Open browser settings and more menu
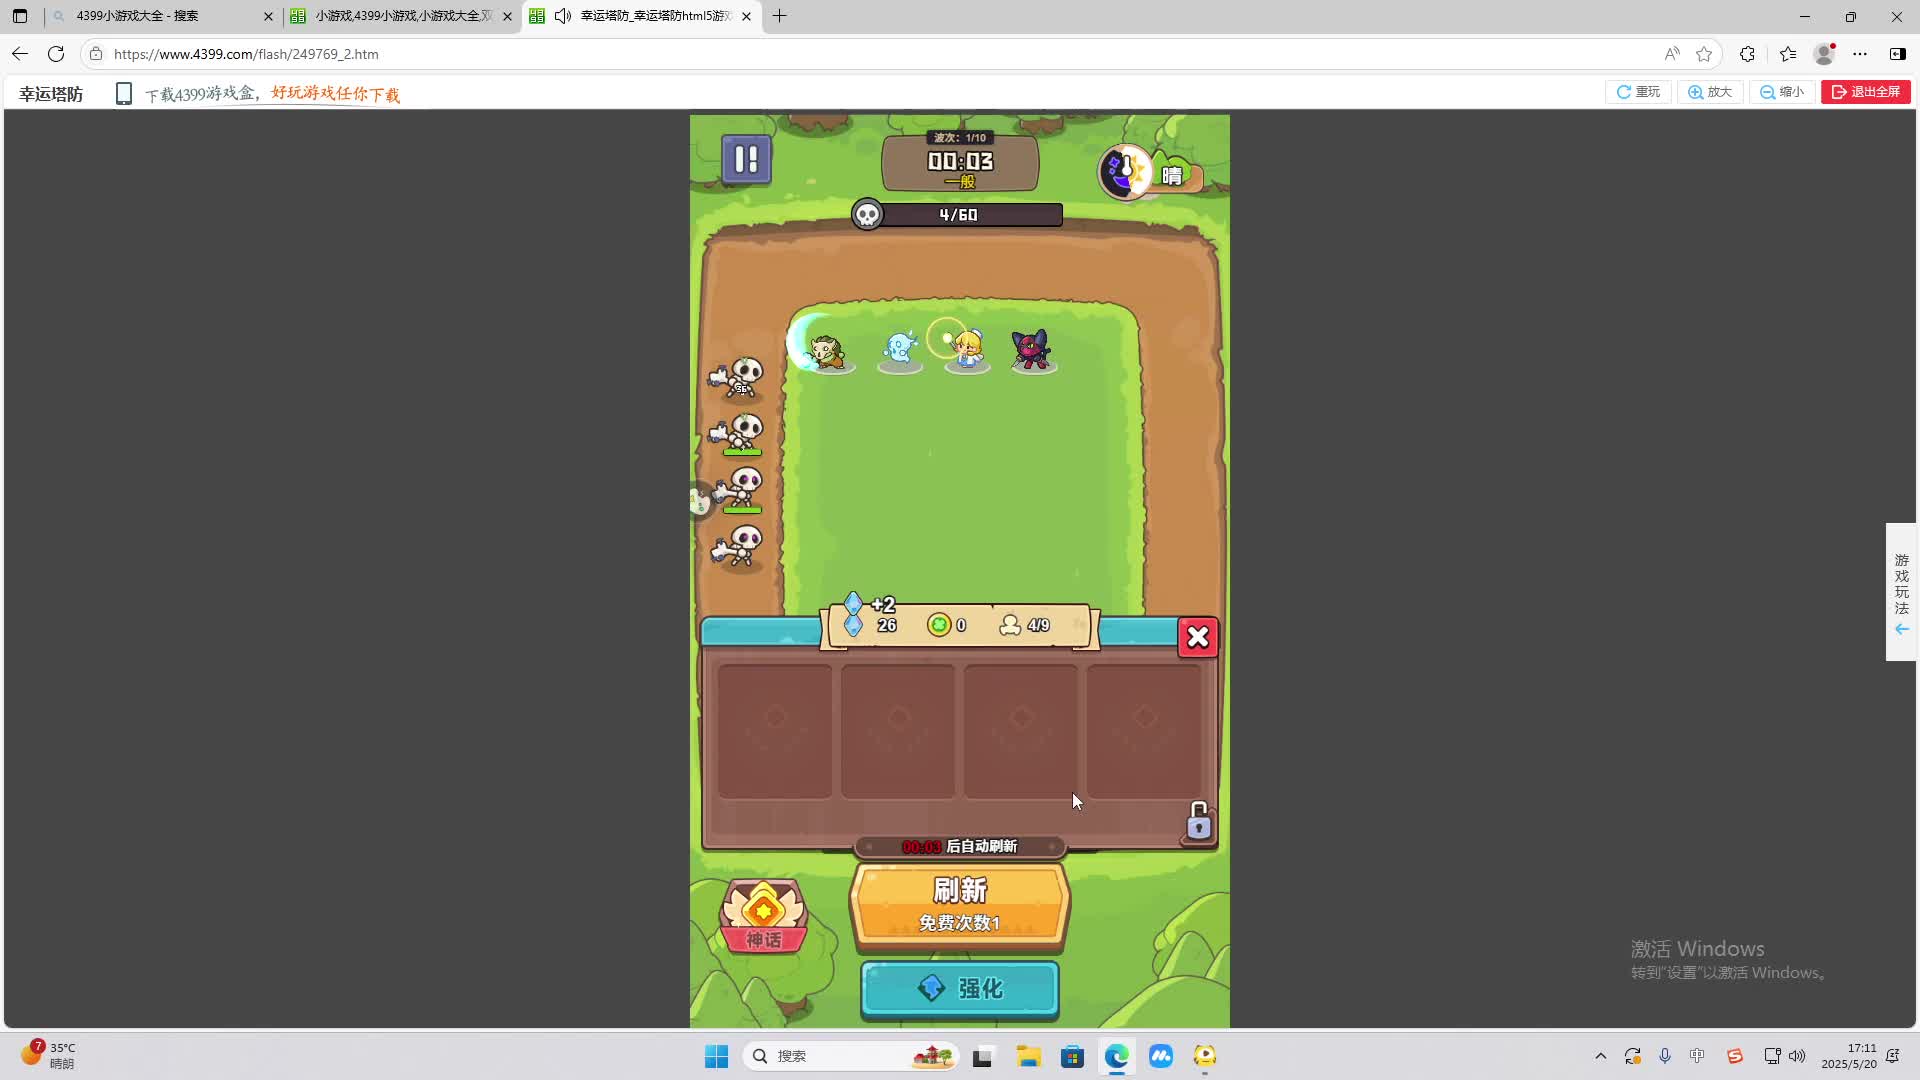 click(1859, 54)
